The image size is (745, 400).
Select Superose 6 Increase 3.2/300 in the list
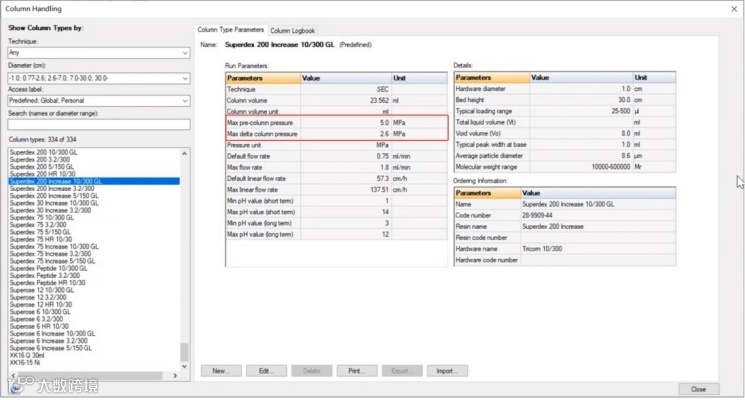tap(48, 341)
